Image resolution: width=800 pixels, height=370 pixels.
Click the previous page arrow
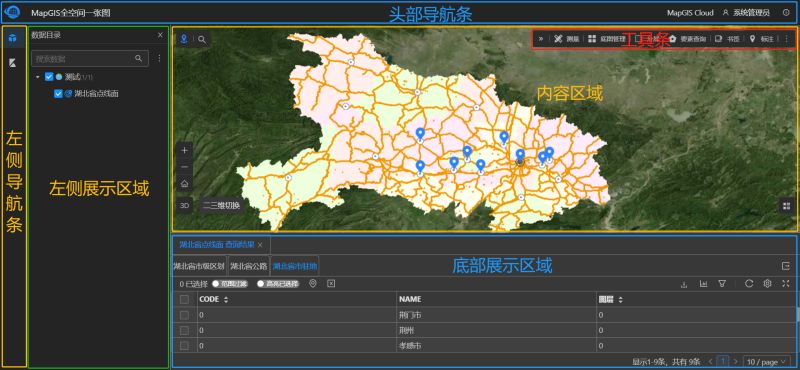[711, 361]
